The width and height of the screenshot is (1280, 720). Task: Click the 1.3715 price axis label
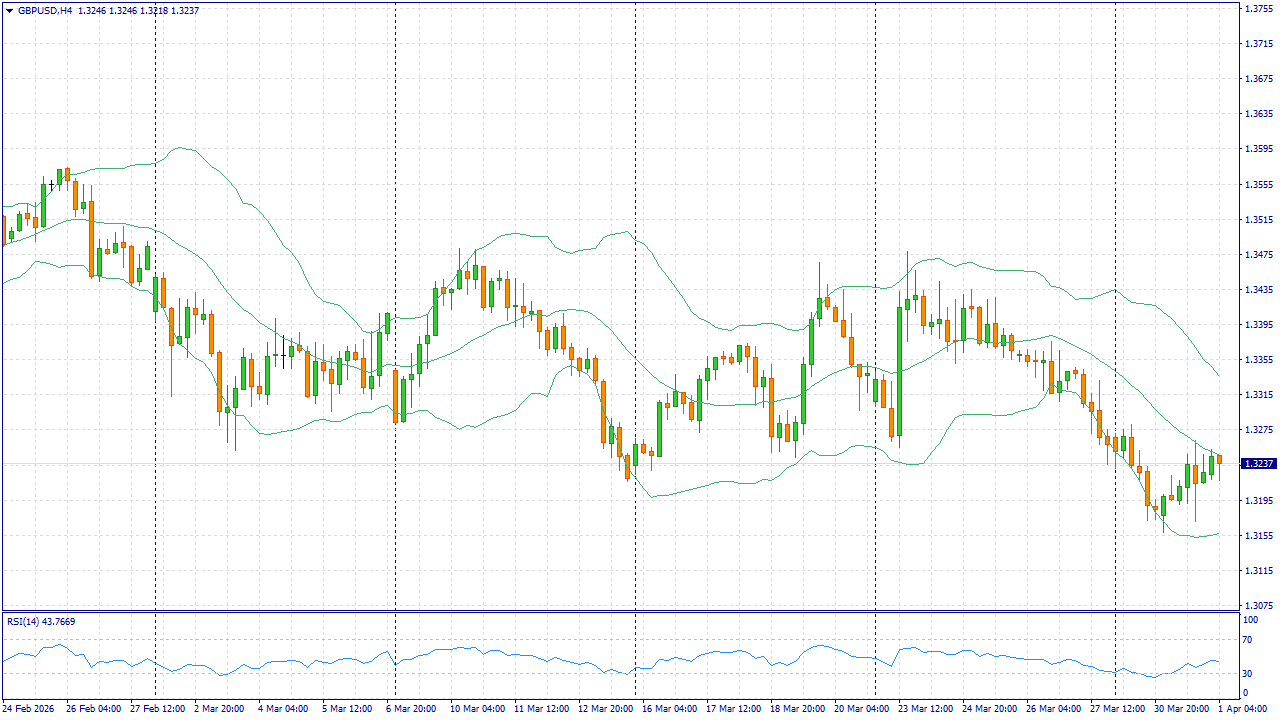[1257, 44]
